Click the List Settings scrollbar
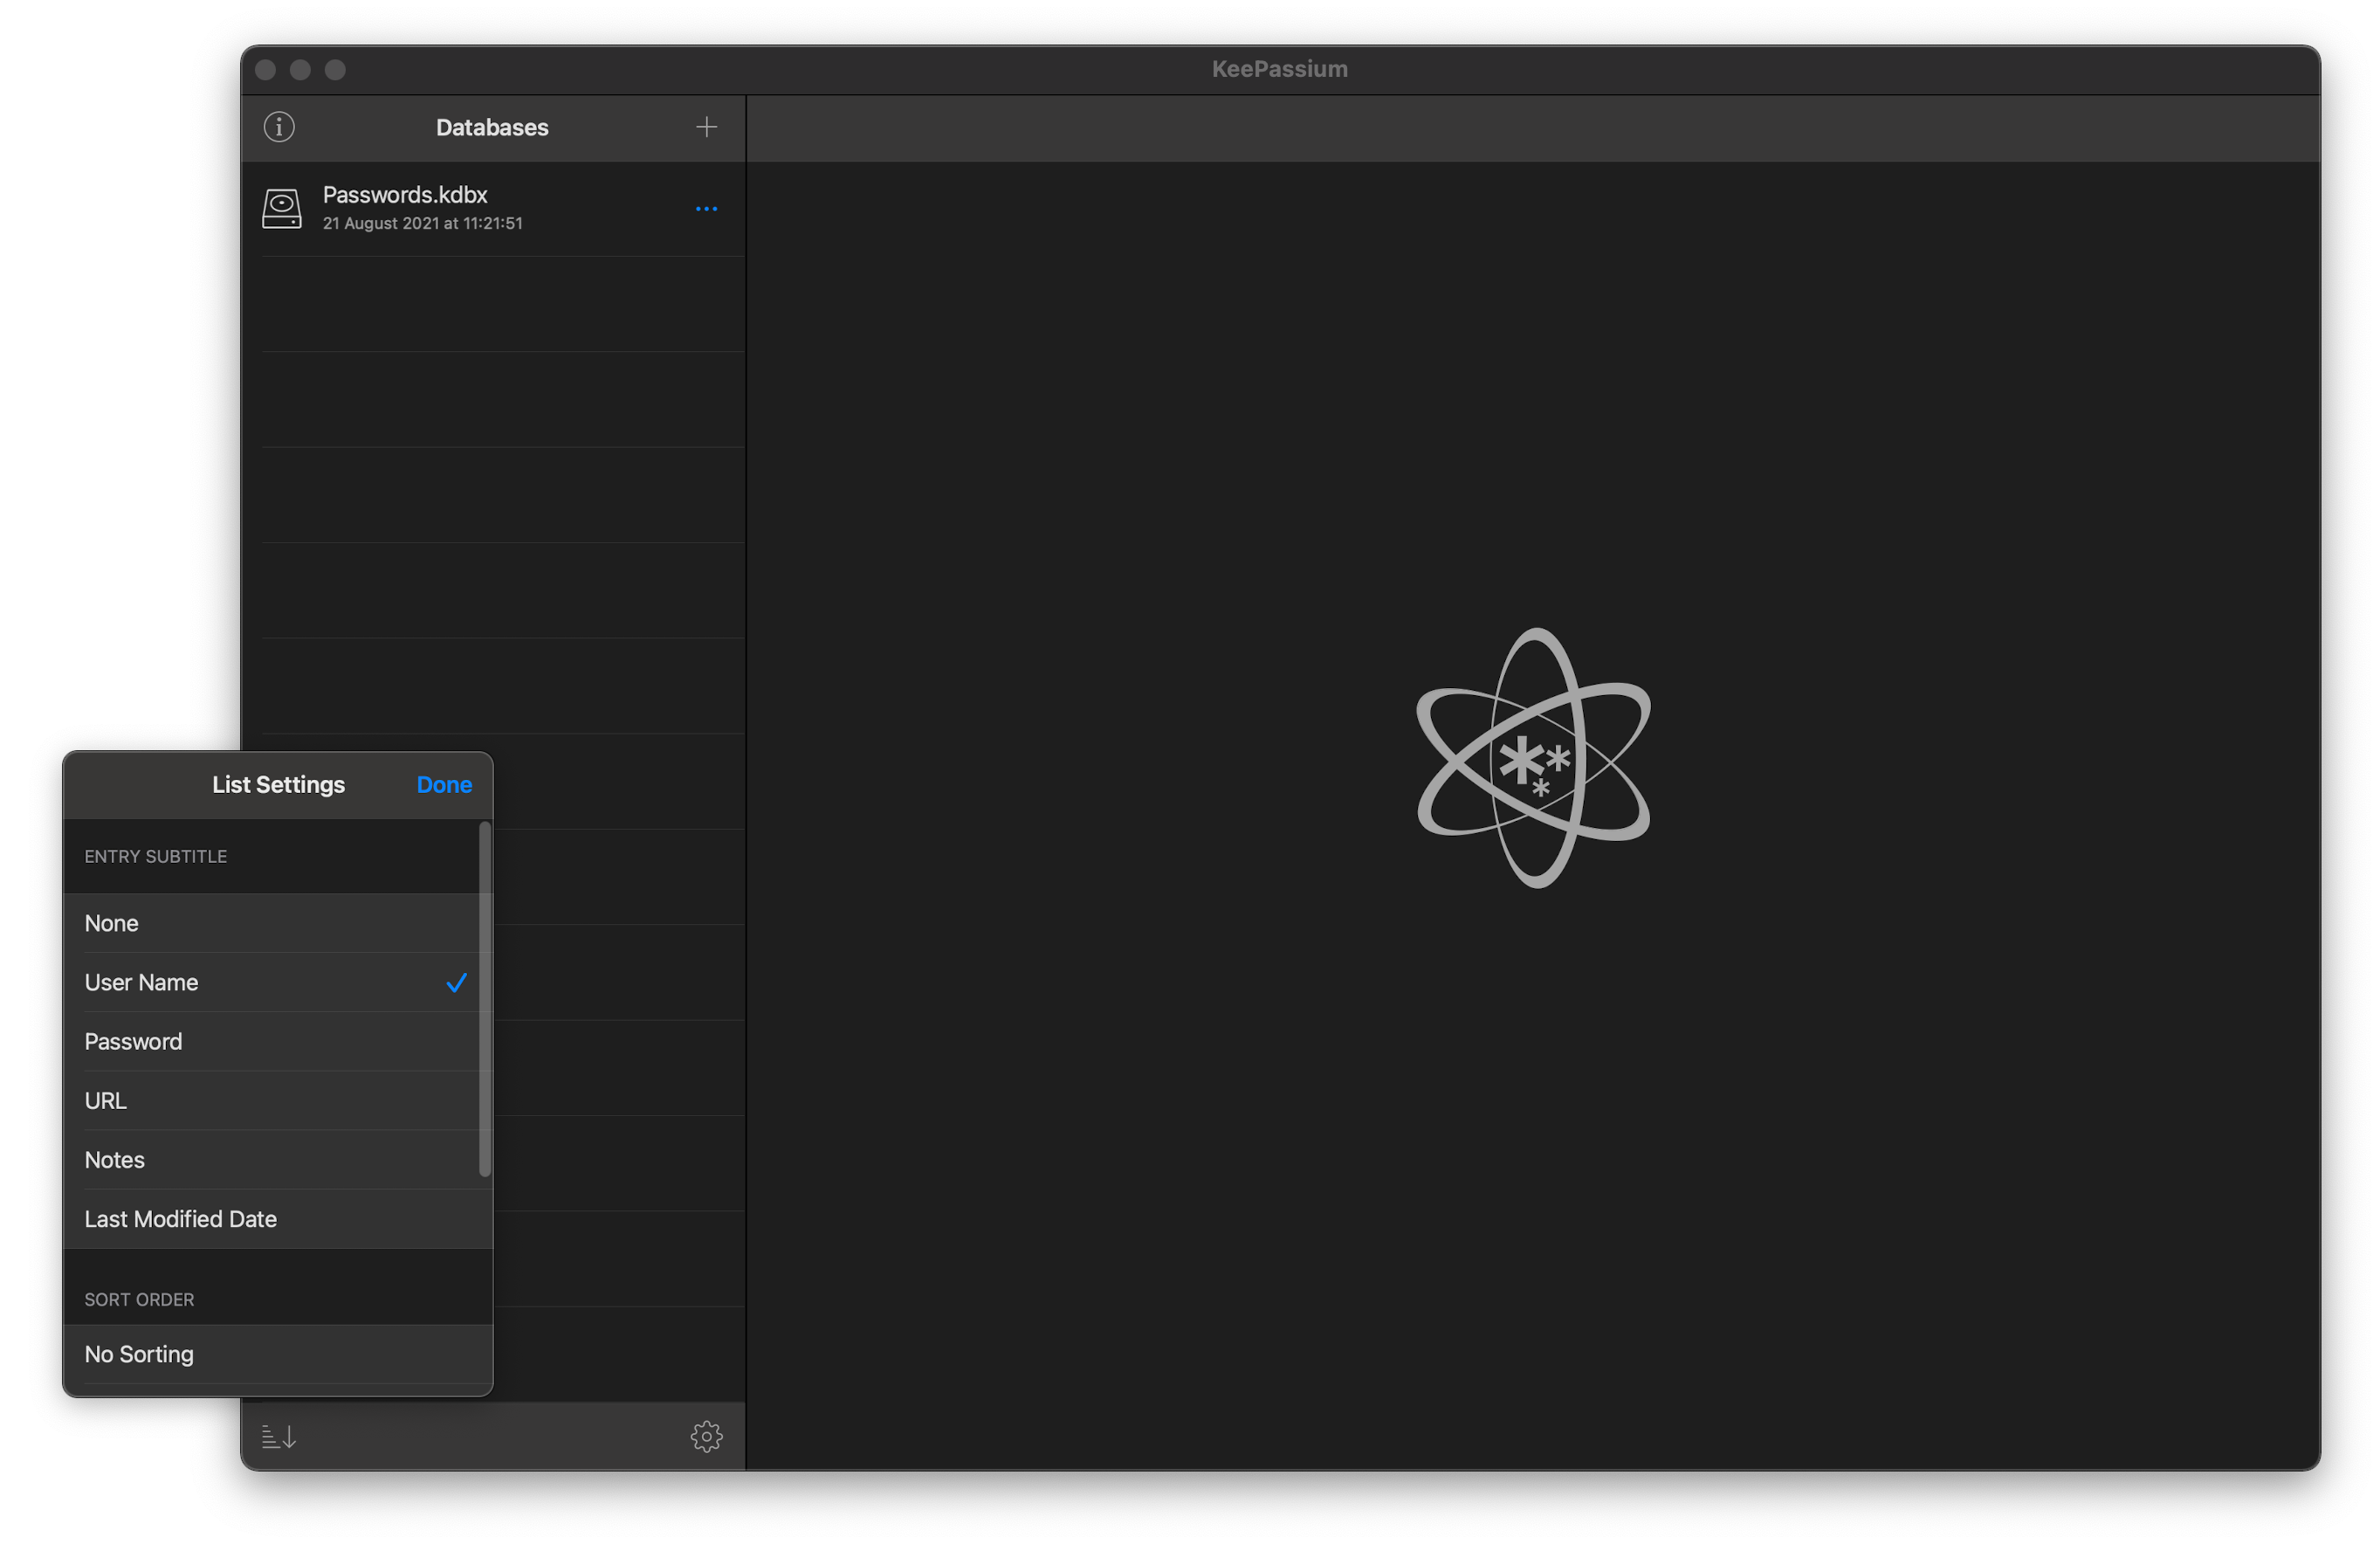The image size is (2380, 1544). tap(485, 1000)
